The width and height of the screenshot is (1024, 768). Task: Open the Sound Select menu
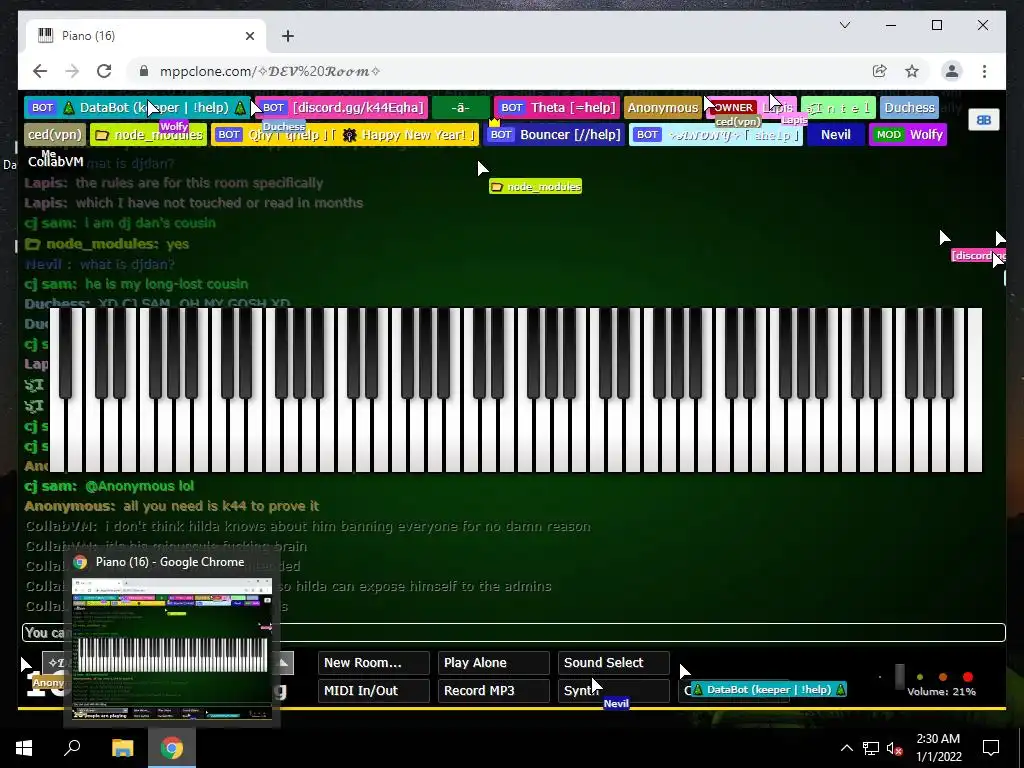pos(613,663)
